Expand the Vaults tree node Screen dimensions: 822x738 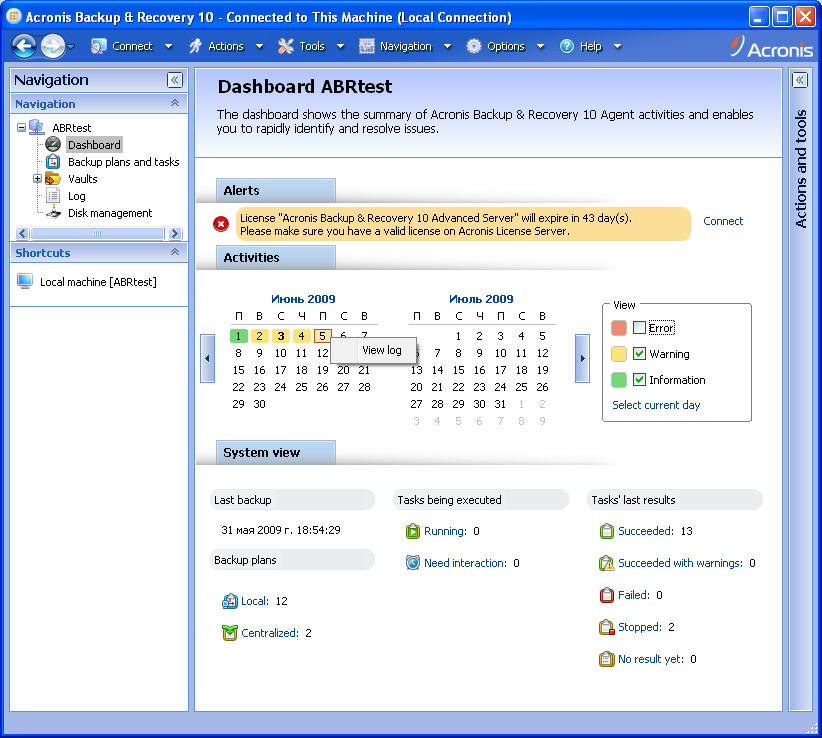coord(37,179)
